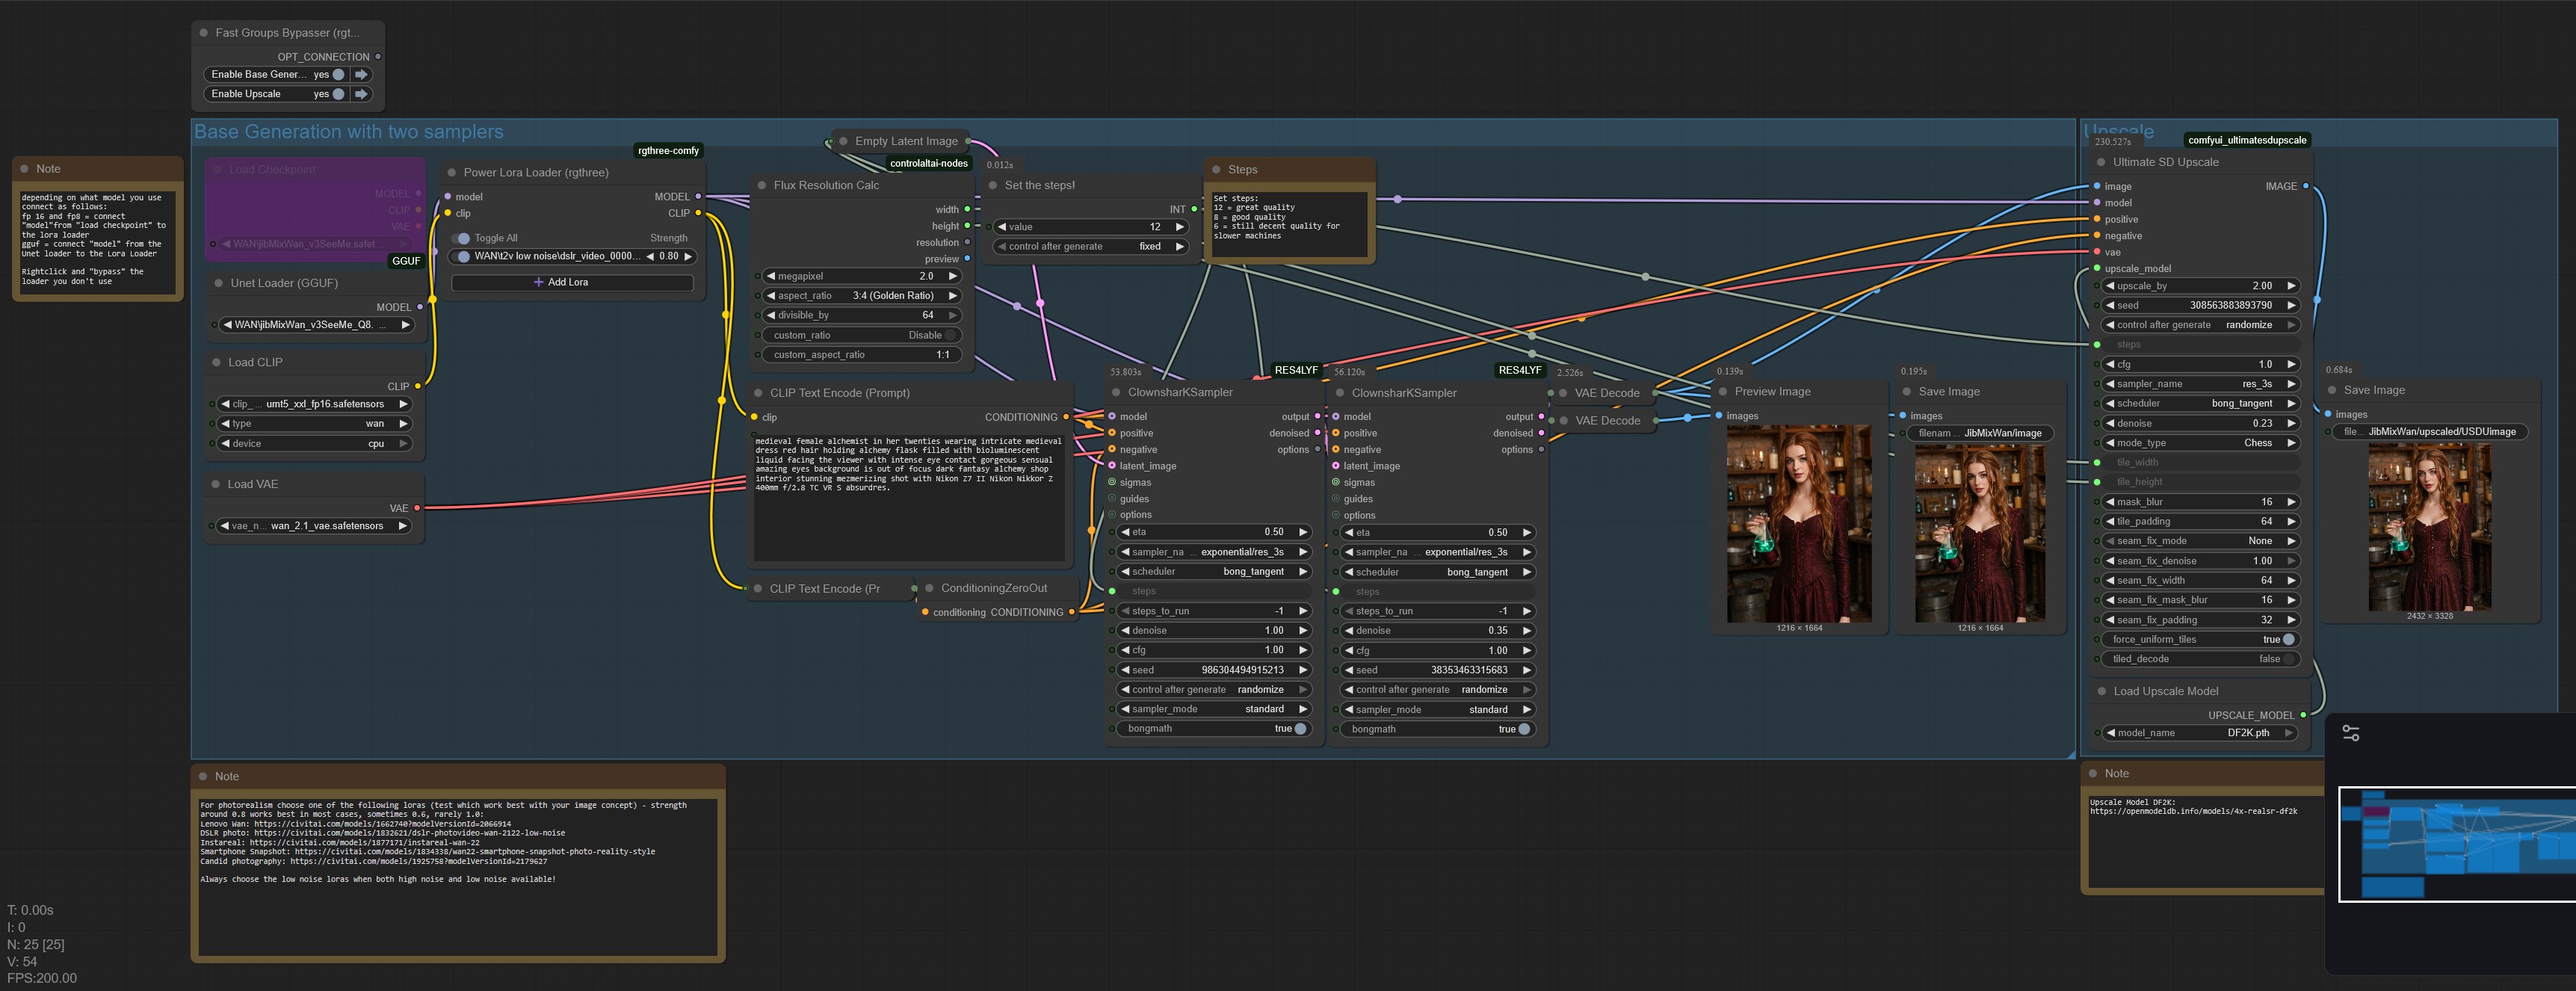Click the denoise 0.23 slider in Ultimate SD Upscale

2200,423
